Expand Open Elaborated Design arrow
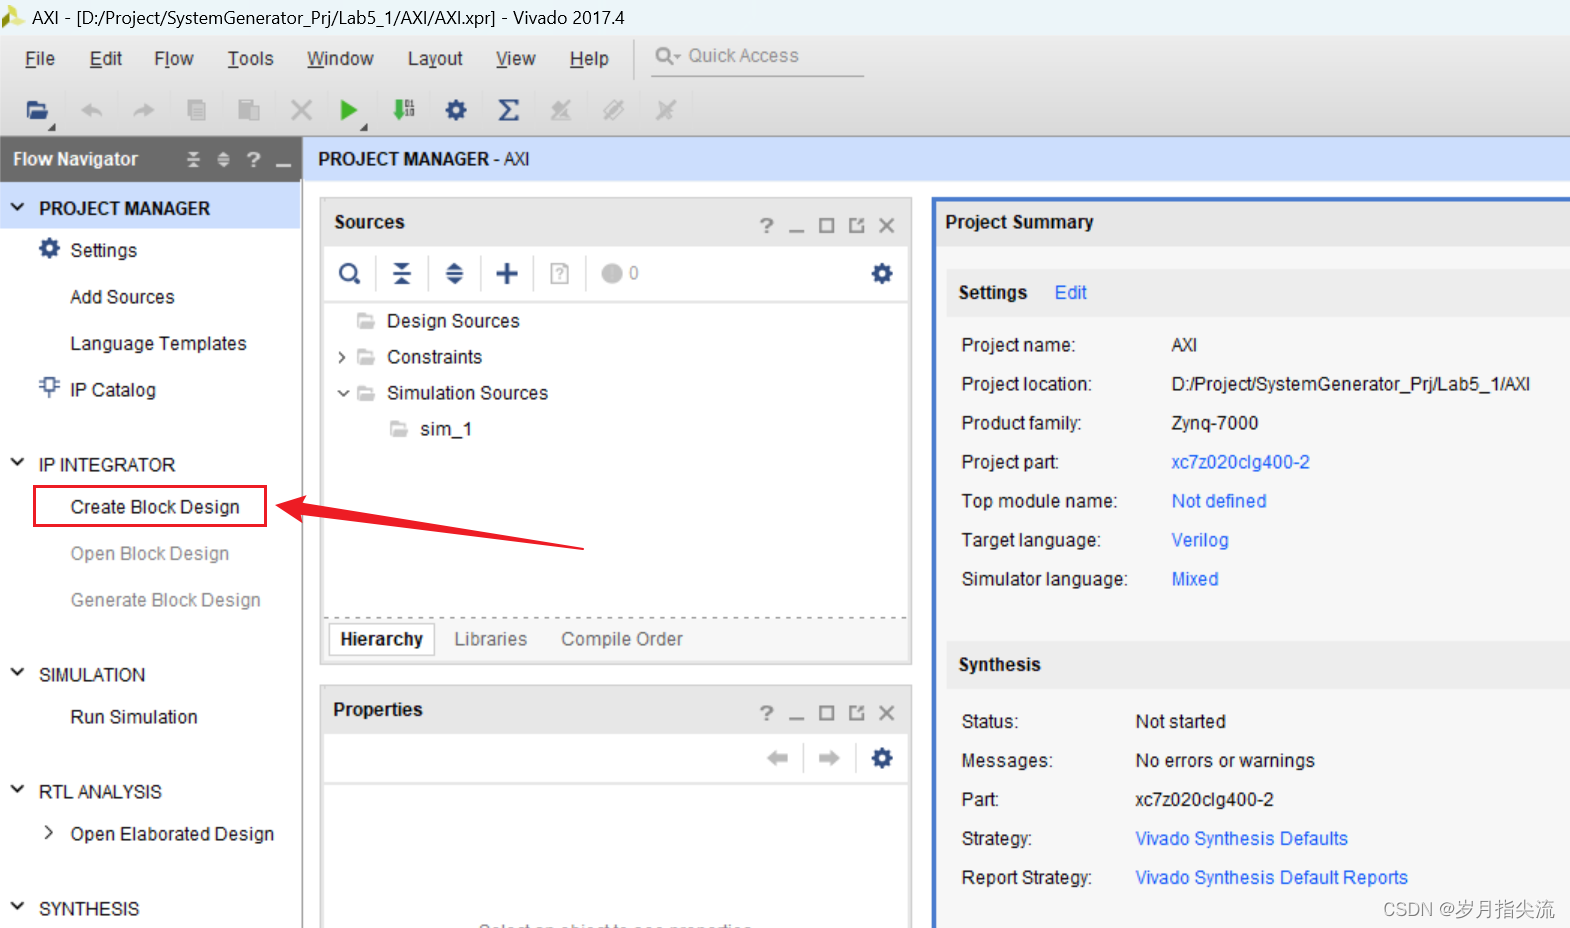Viewport: 1570px width, 928px height. click(48, 832)
